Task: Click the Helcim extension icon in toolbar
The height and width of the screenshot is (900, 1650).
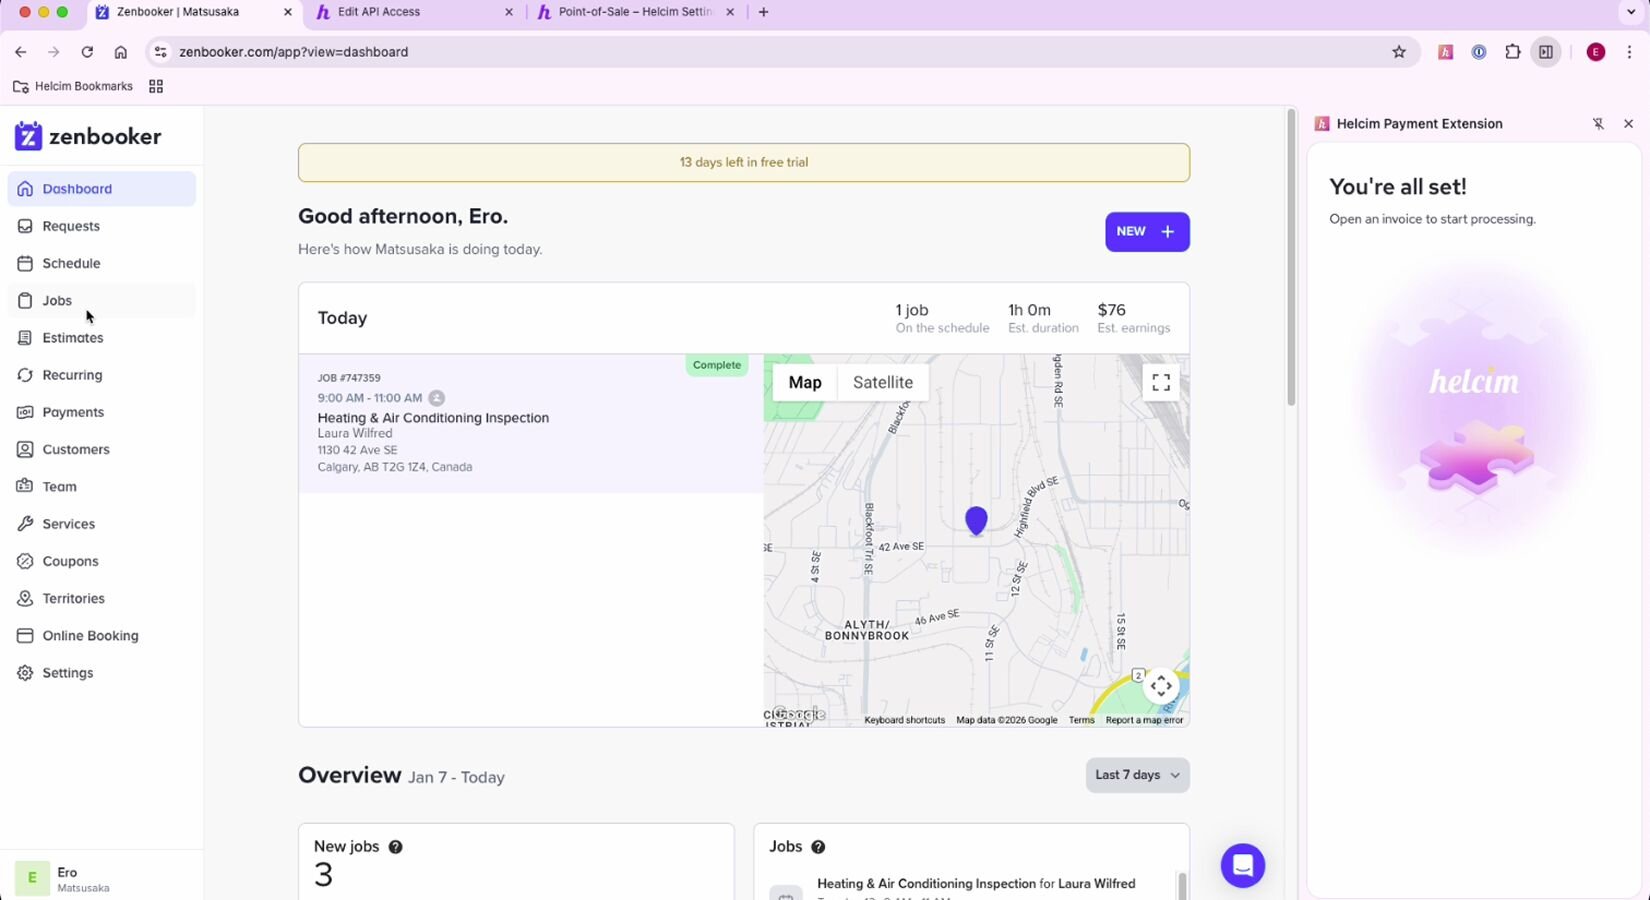Action: tap(1445, 52)
